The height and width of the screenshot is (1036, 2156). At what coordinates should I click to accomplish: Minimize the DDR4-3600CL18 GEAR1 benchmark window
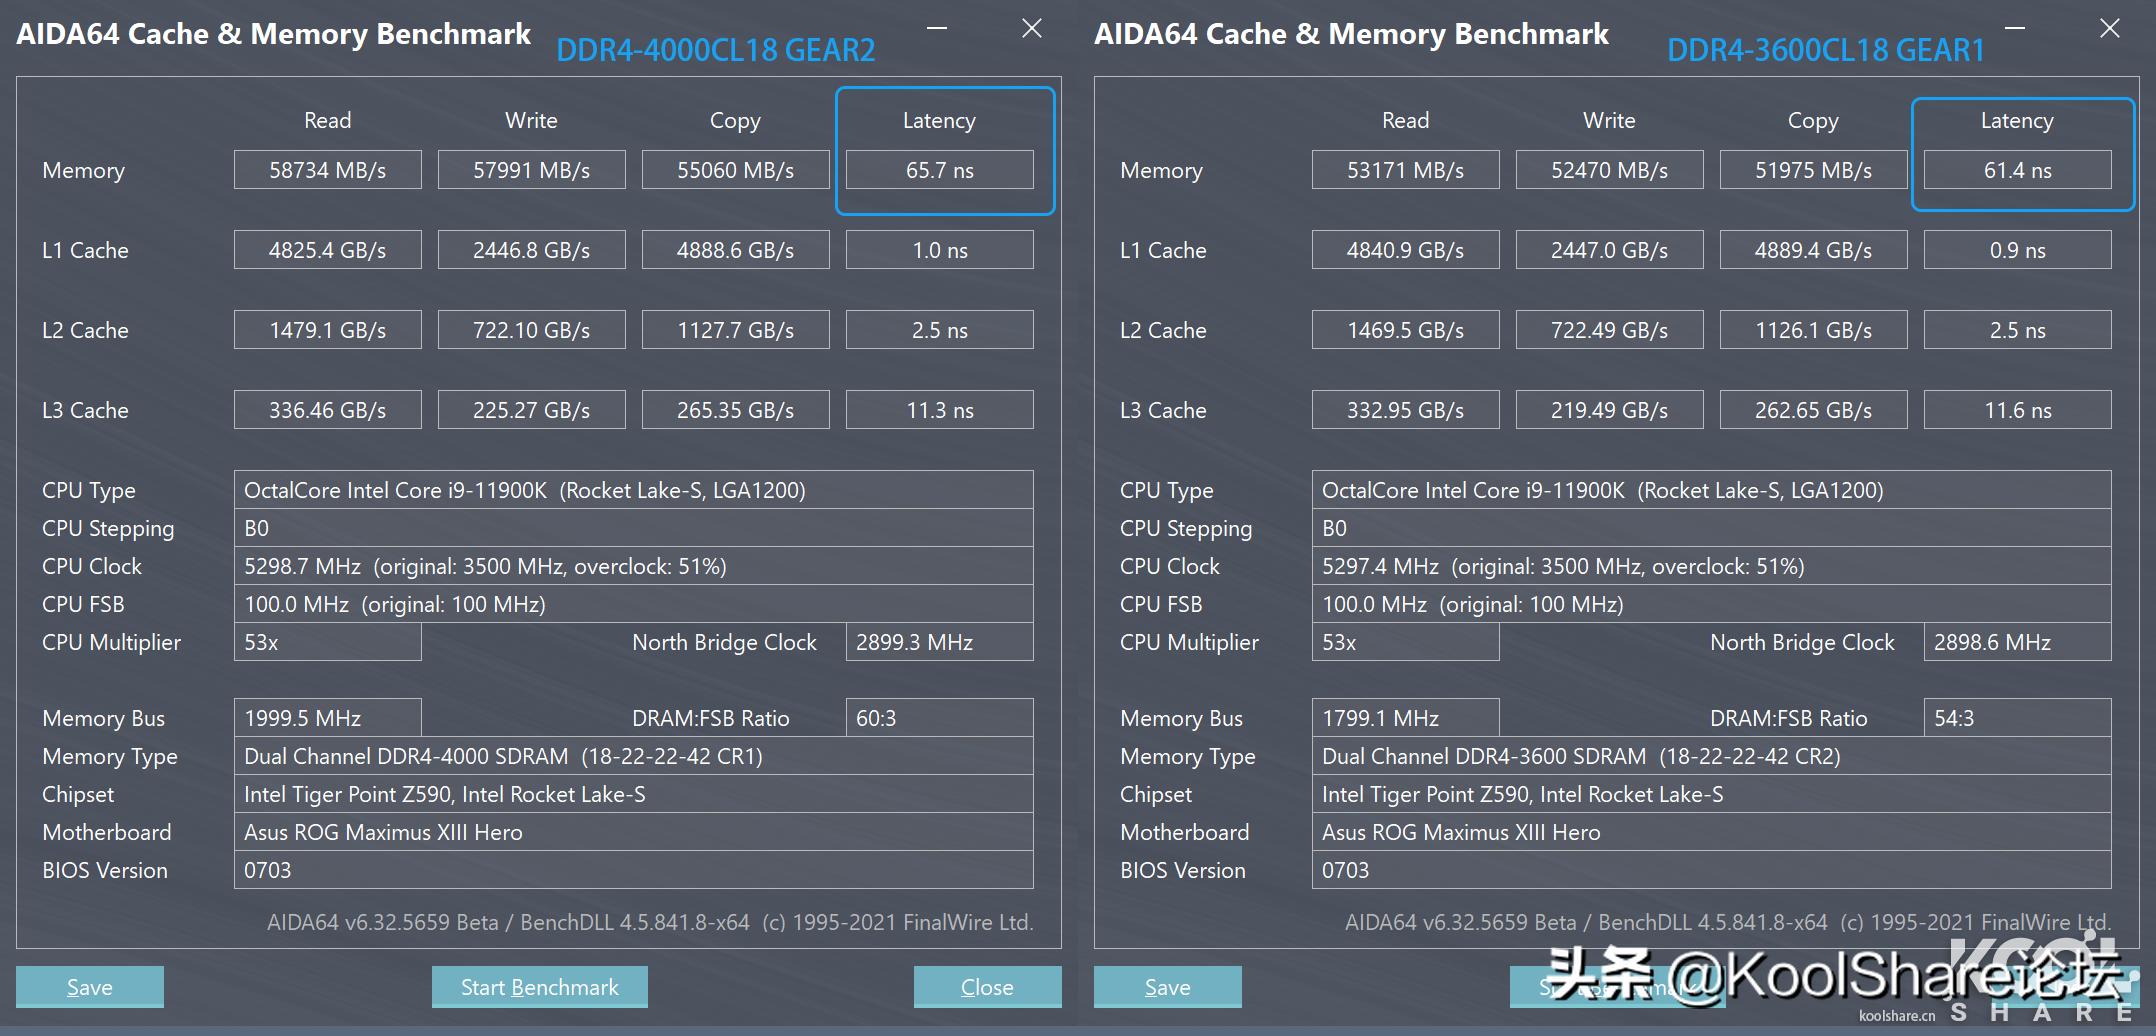click(2015, 28)
